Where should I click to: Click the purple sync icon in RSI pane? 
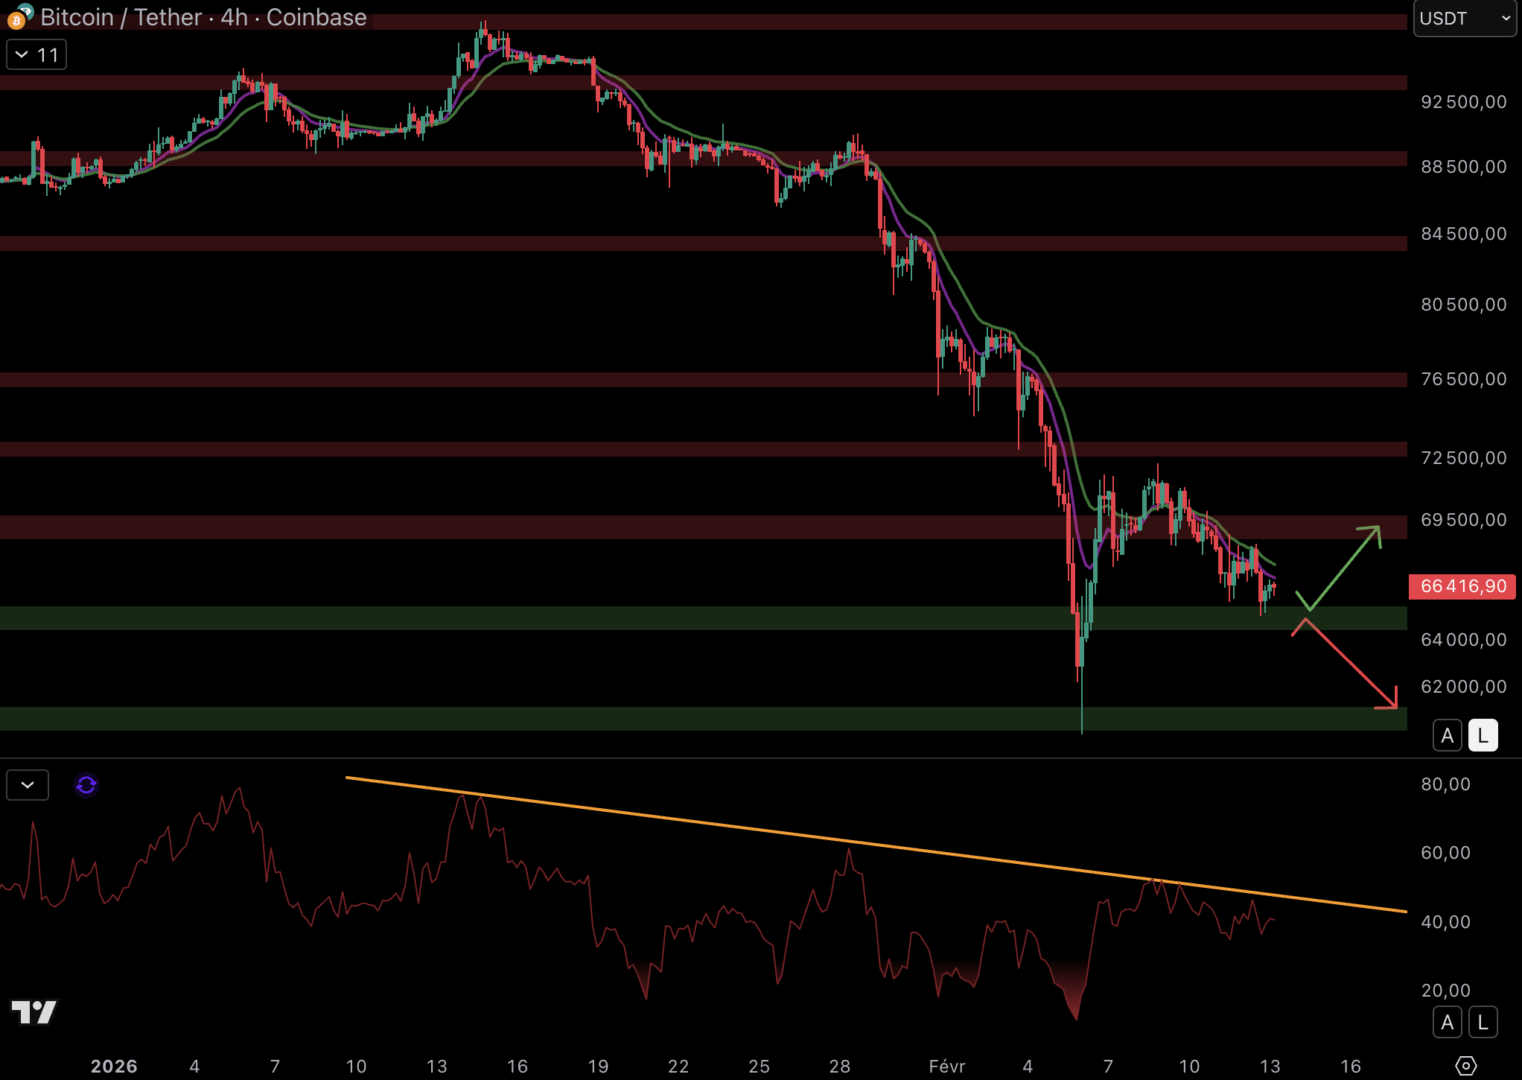tap(86, 785)
